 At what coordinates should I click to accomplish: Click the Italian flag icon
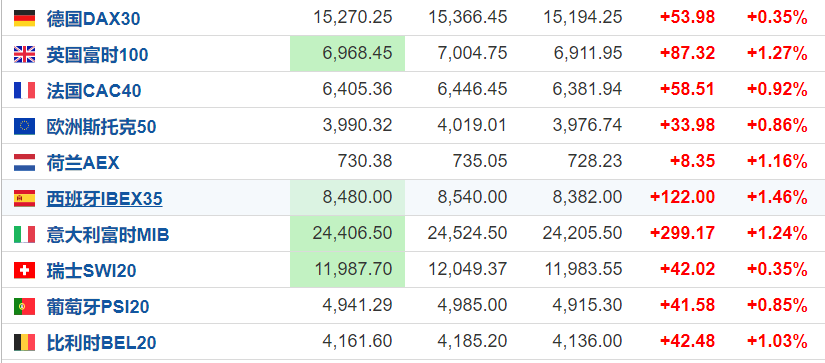pos(24,234)
